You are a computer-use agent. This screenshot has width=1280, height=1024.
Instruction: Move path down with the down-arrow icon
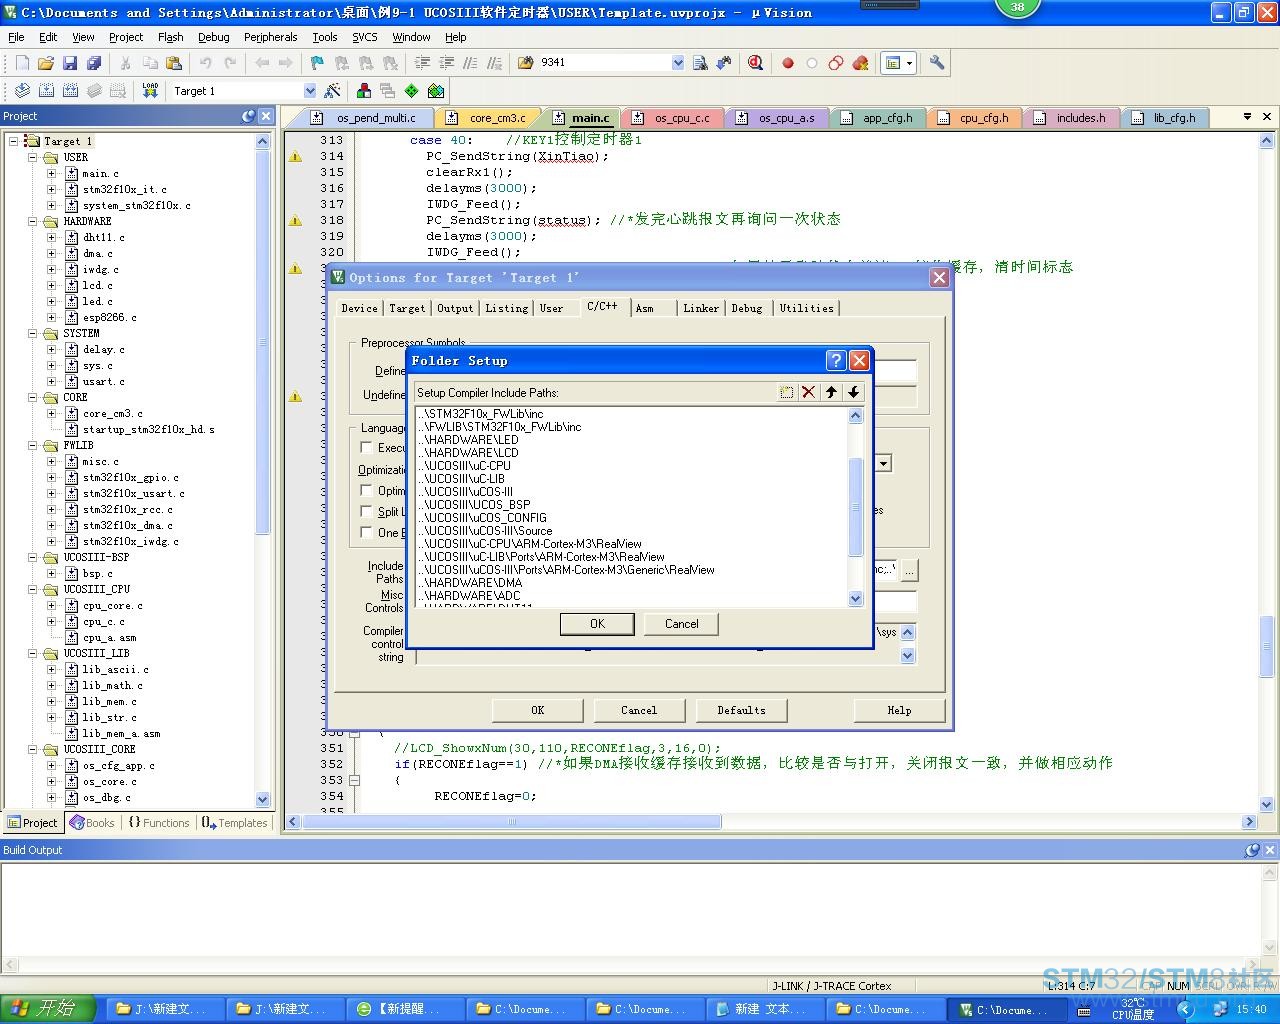[853, 392]
